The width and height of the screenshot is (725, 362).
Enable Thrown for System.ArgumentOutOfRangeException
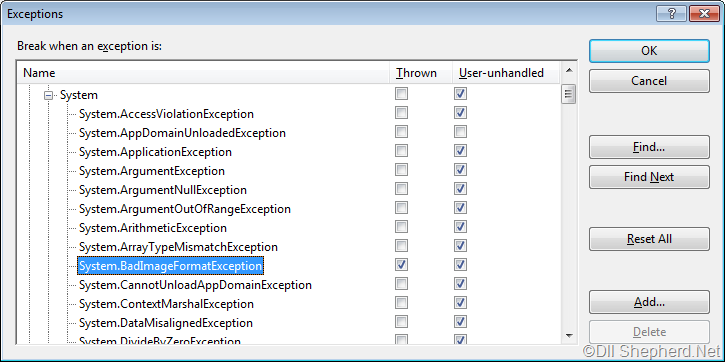point(401,208)
